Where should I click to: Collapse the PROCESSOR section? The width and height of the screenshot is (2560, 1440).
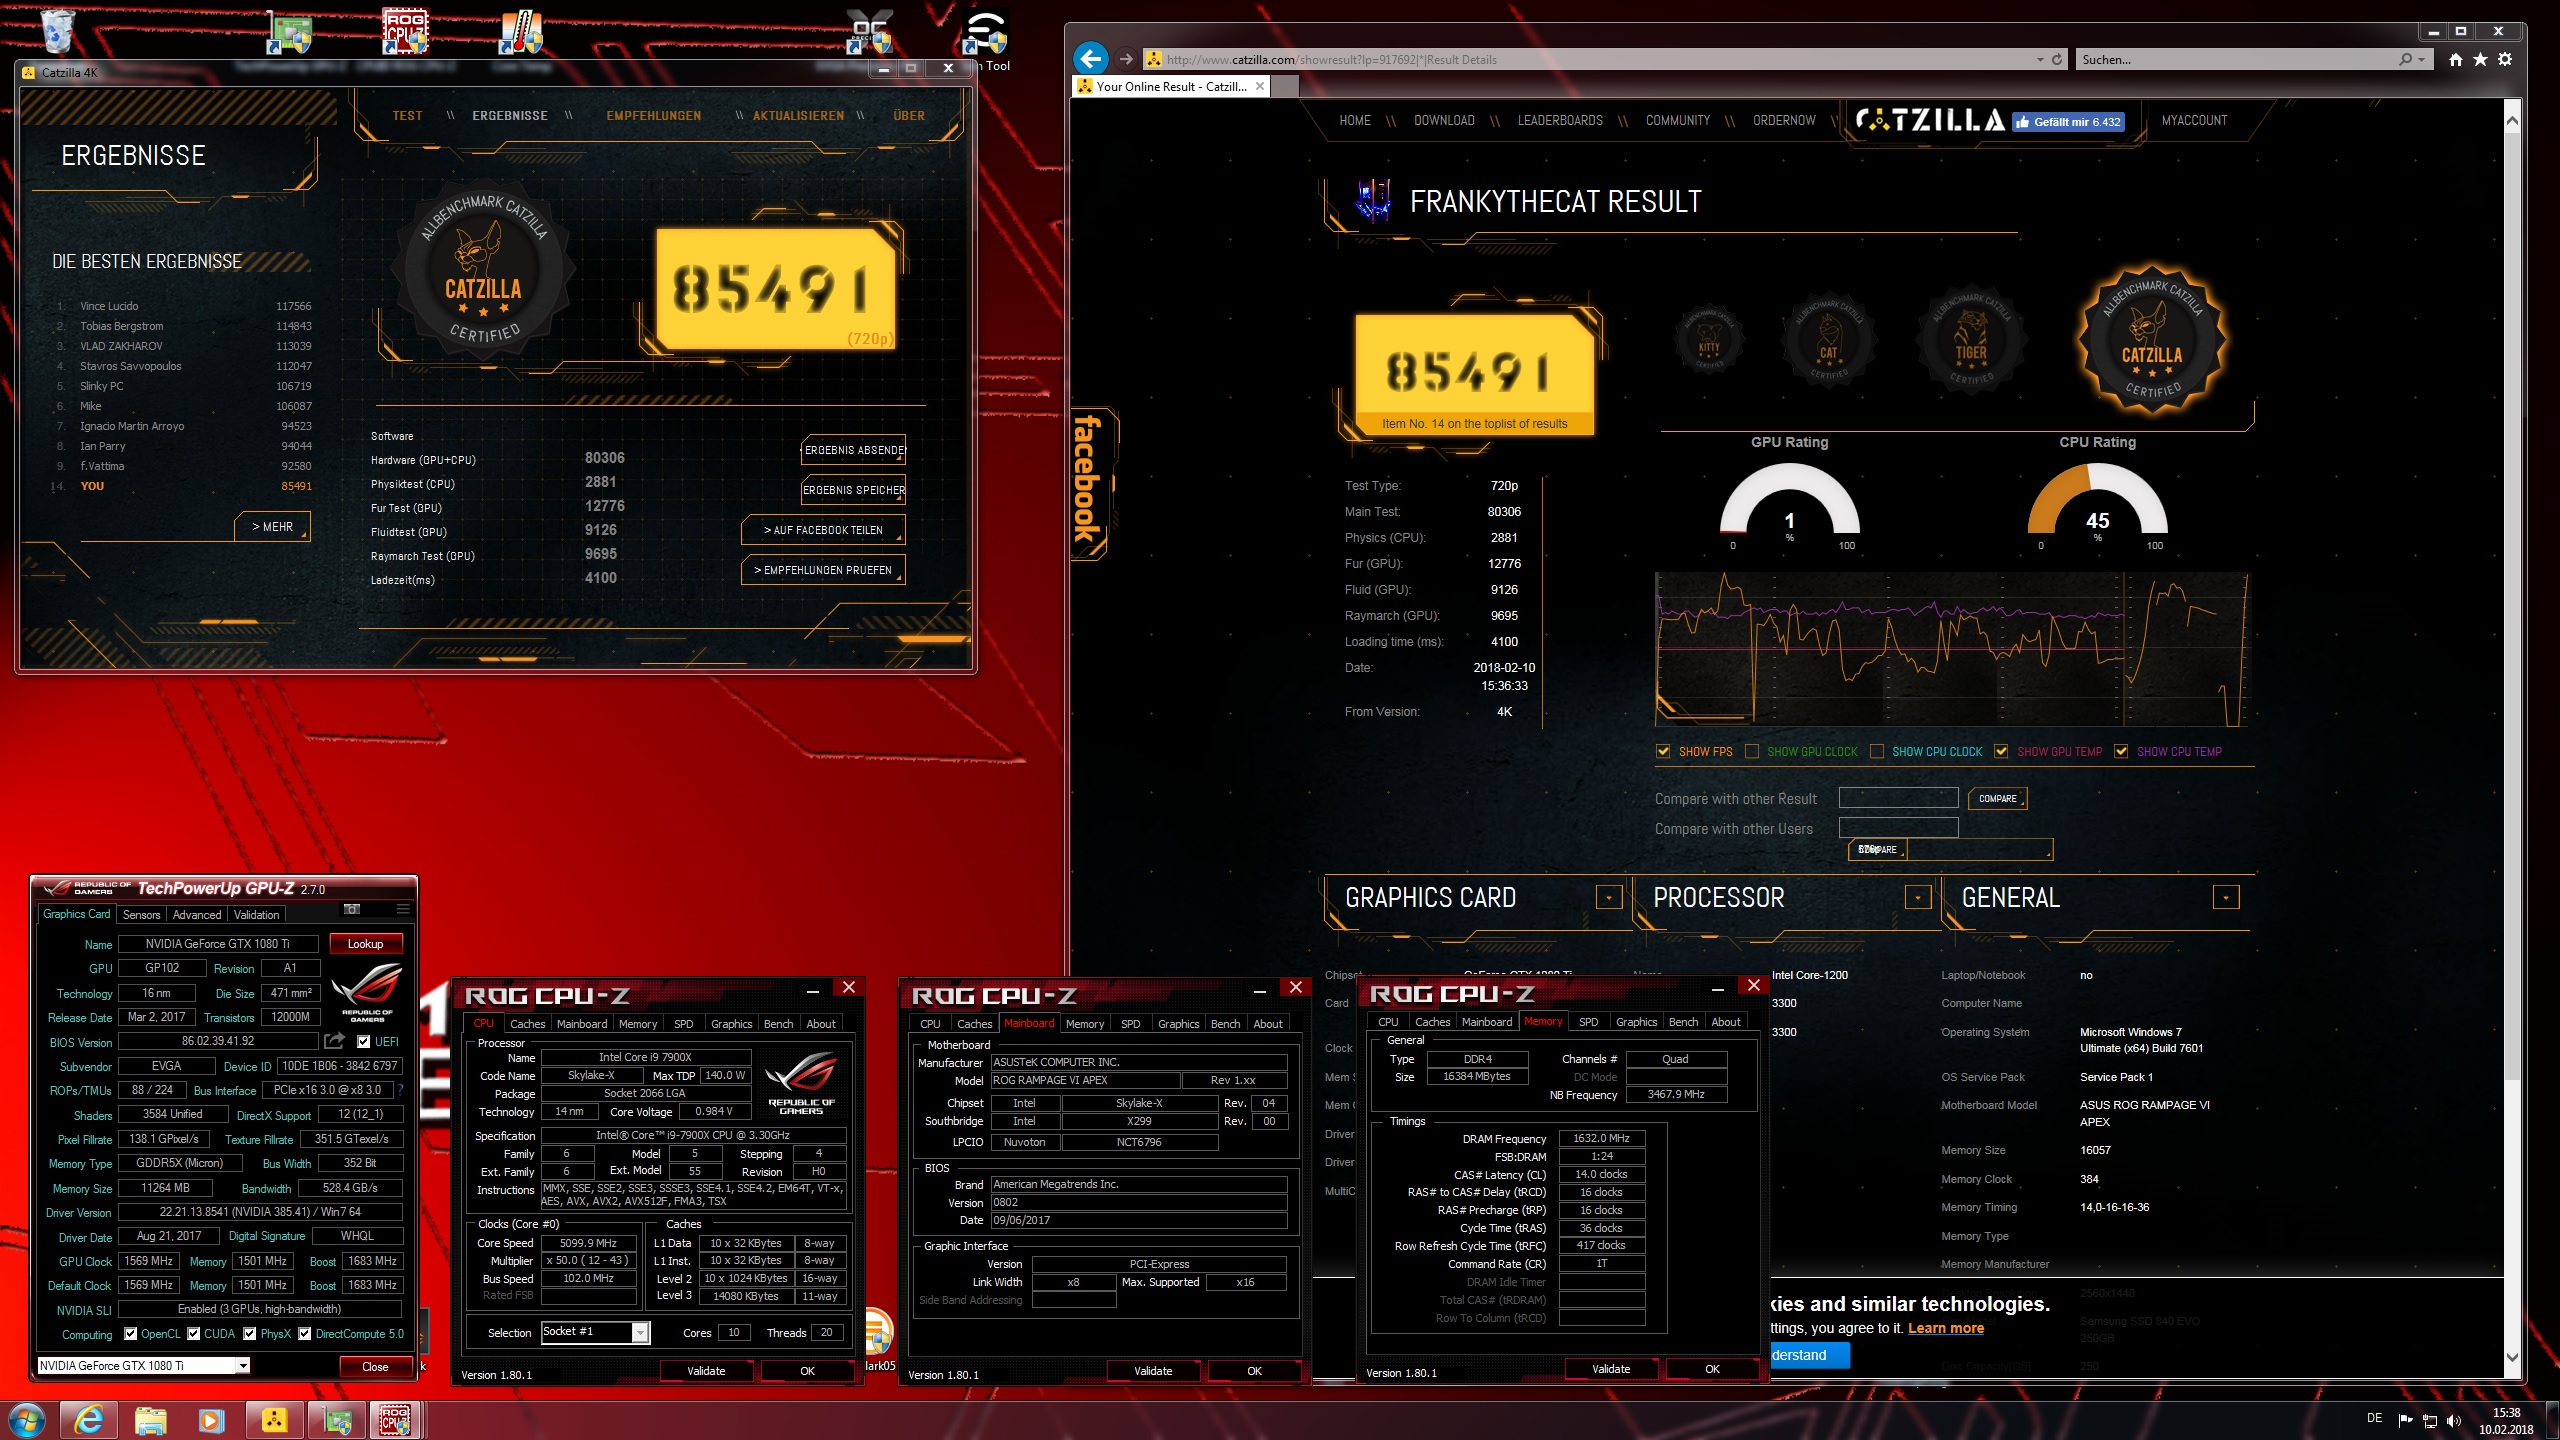[x=1917, y=897]
